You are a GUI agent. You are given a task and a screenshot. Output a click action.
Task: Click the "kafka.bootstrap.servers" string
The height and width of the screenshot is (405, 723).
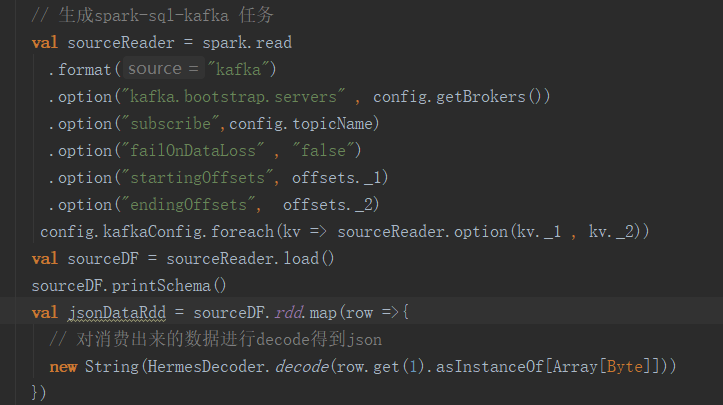[x=233, y=96]
